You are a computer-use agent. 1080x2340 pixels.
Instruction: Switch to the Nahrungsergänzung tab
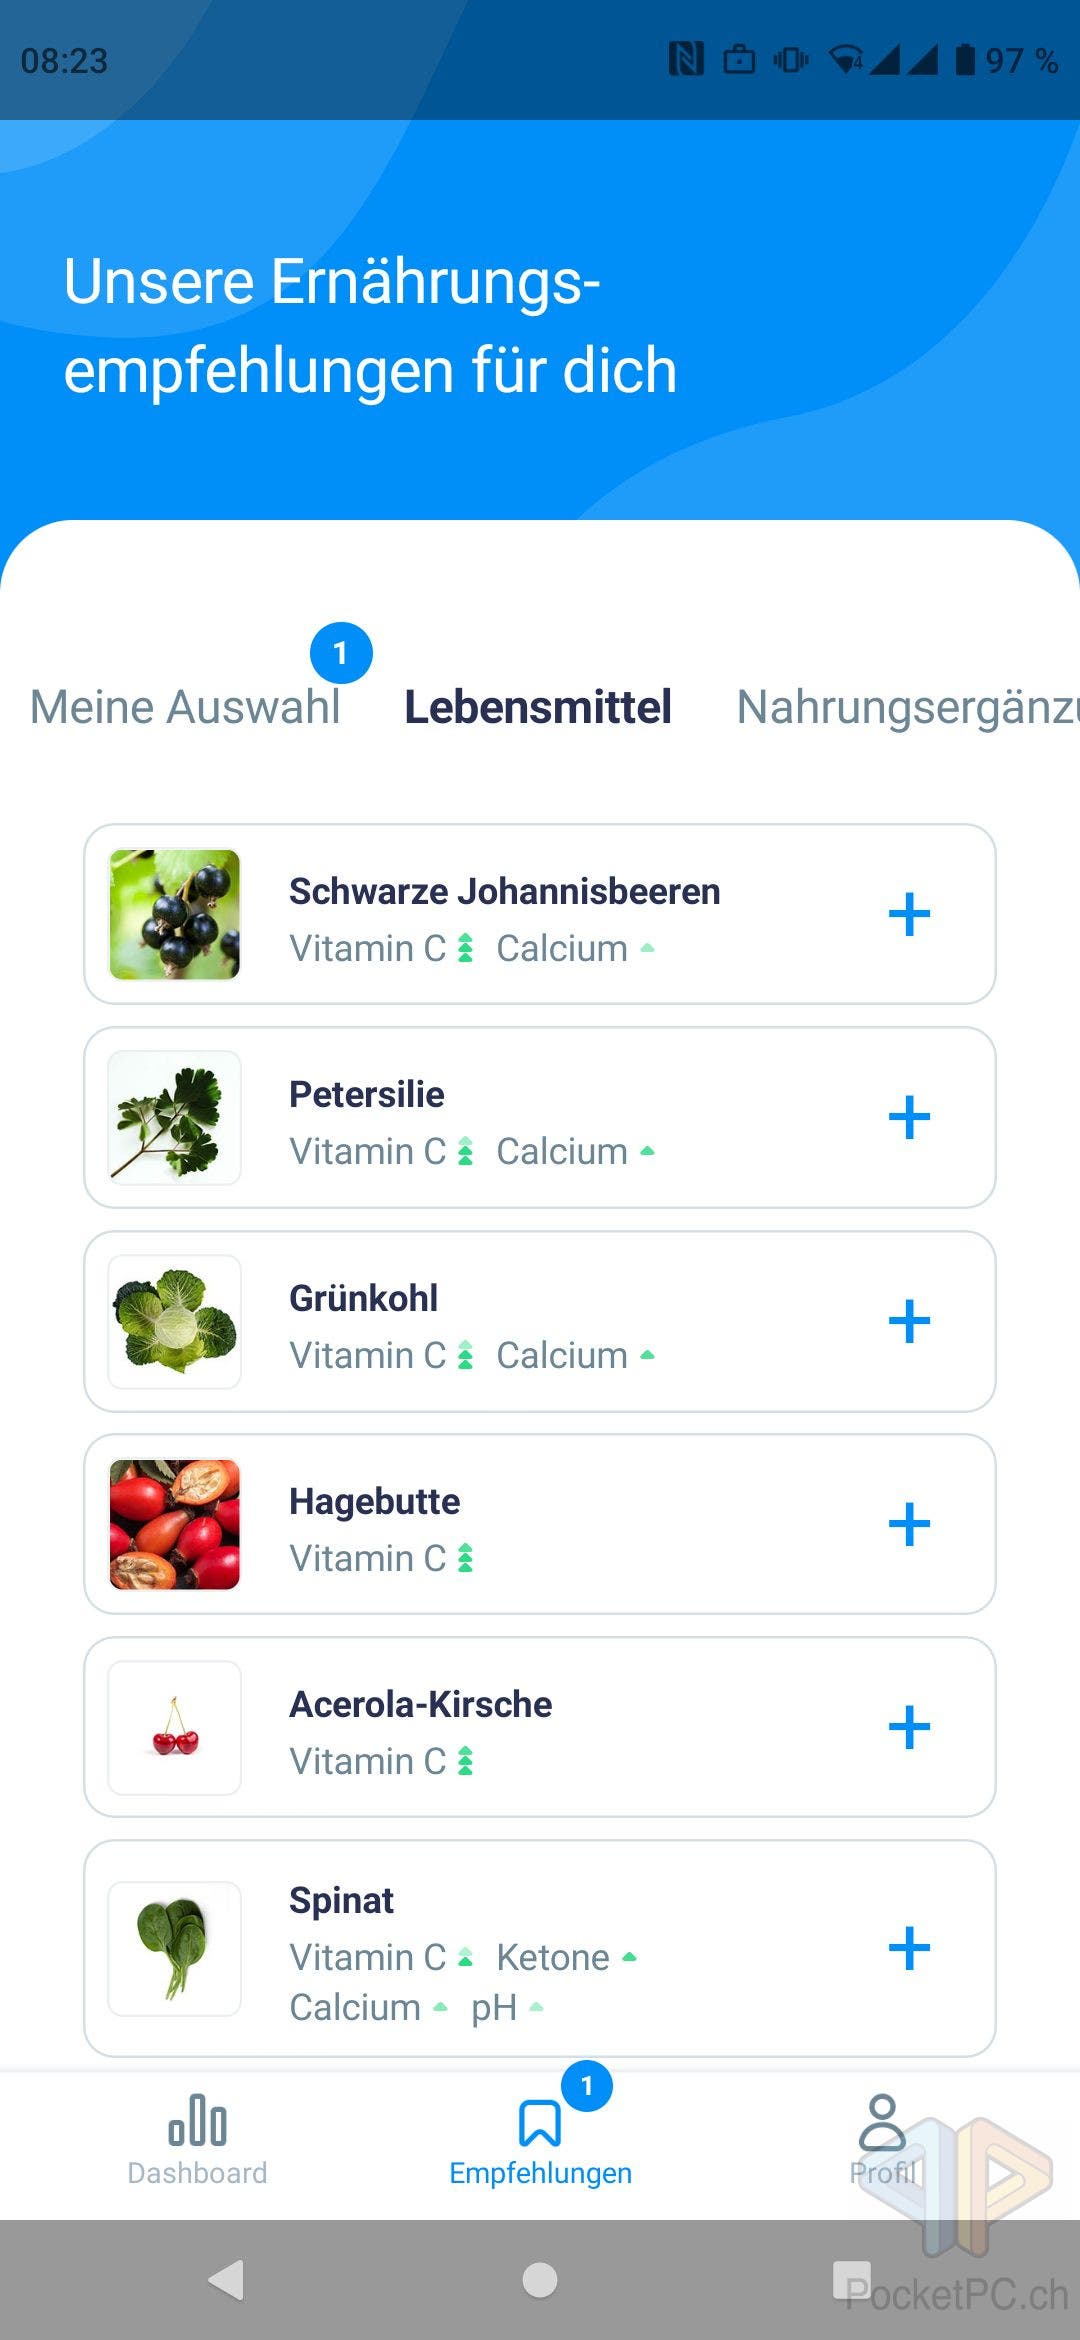point(906,707)
